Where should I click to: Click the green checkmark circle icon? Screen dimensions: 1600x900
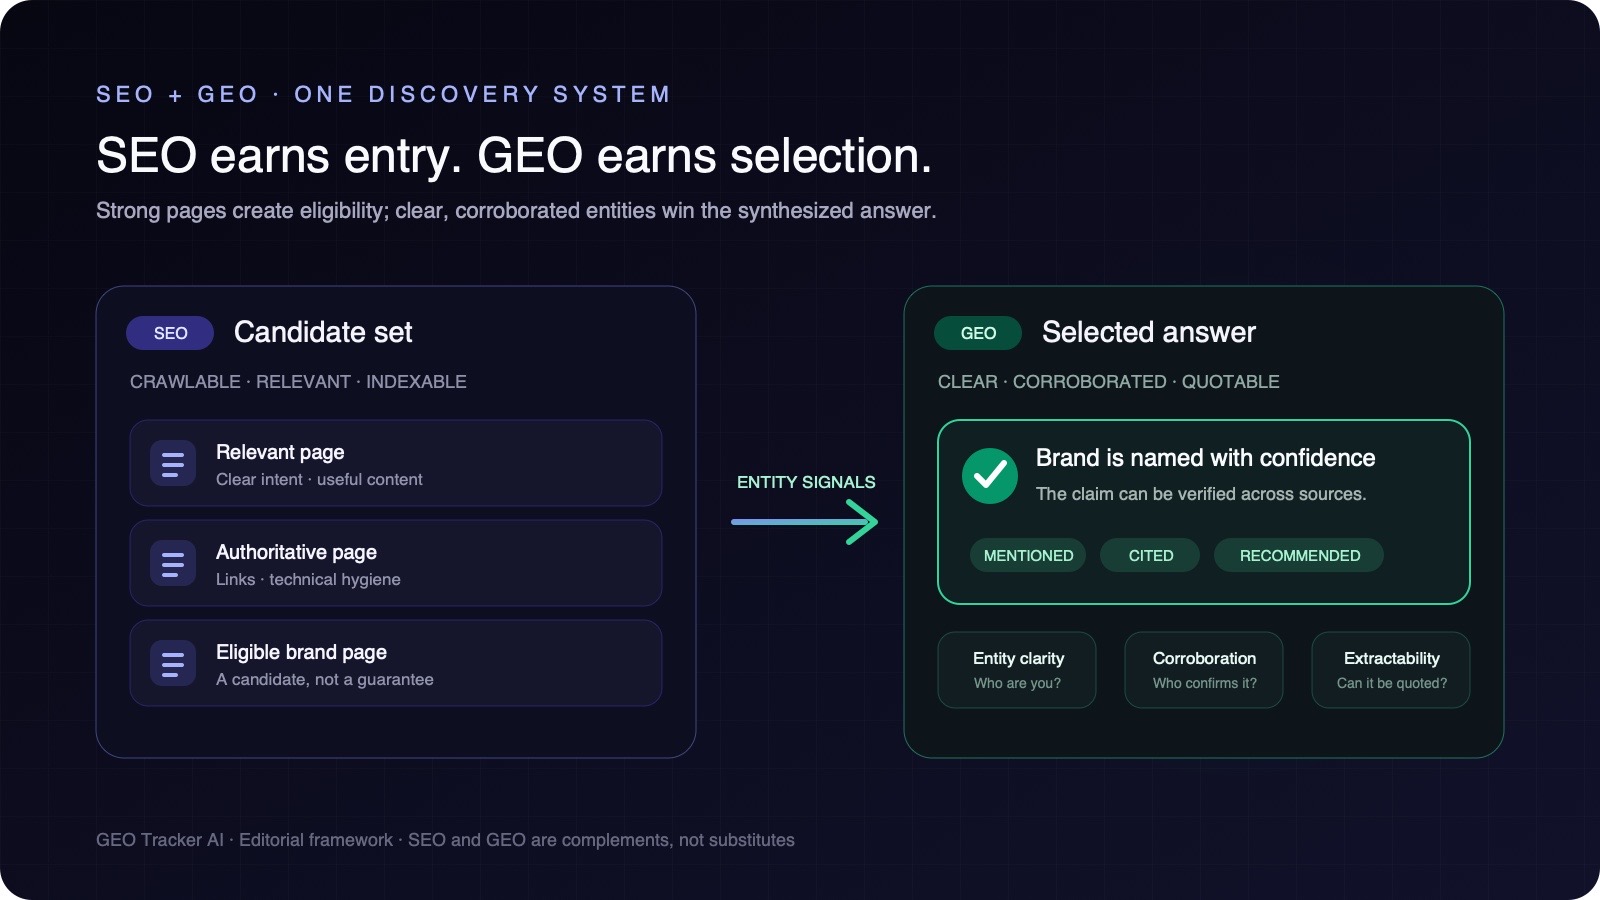(989, 476)
